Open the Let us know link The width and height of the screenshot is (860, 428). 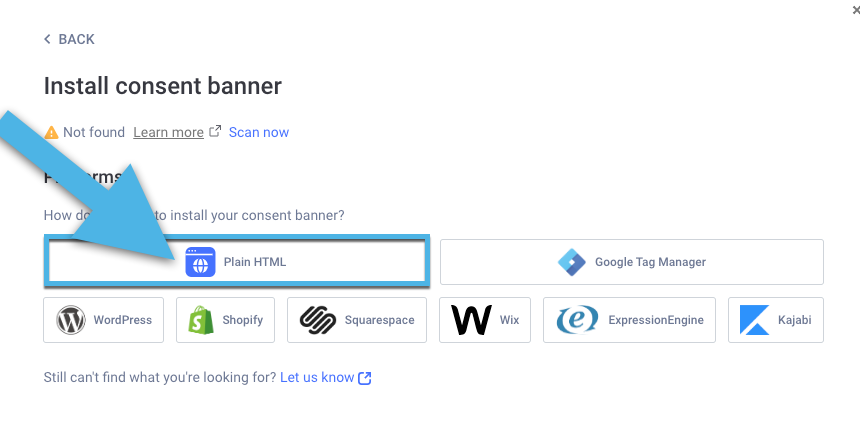click(x=317, y=378)
